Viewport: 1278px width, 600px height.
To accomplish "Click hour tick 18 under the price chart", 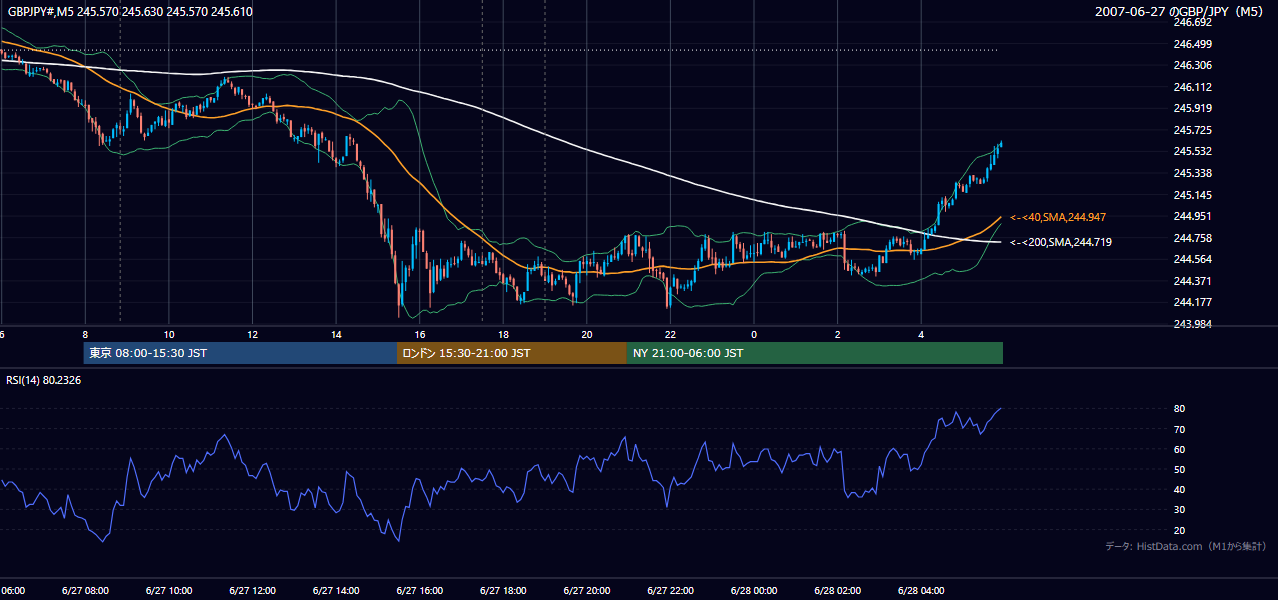I will click(503, 335).
